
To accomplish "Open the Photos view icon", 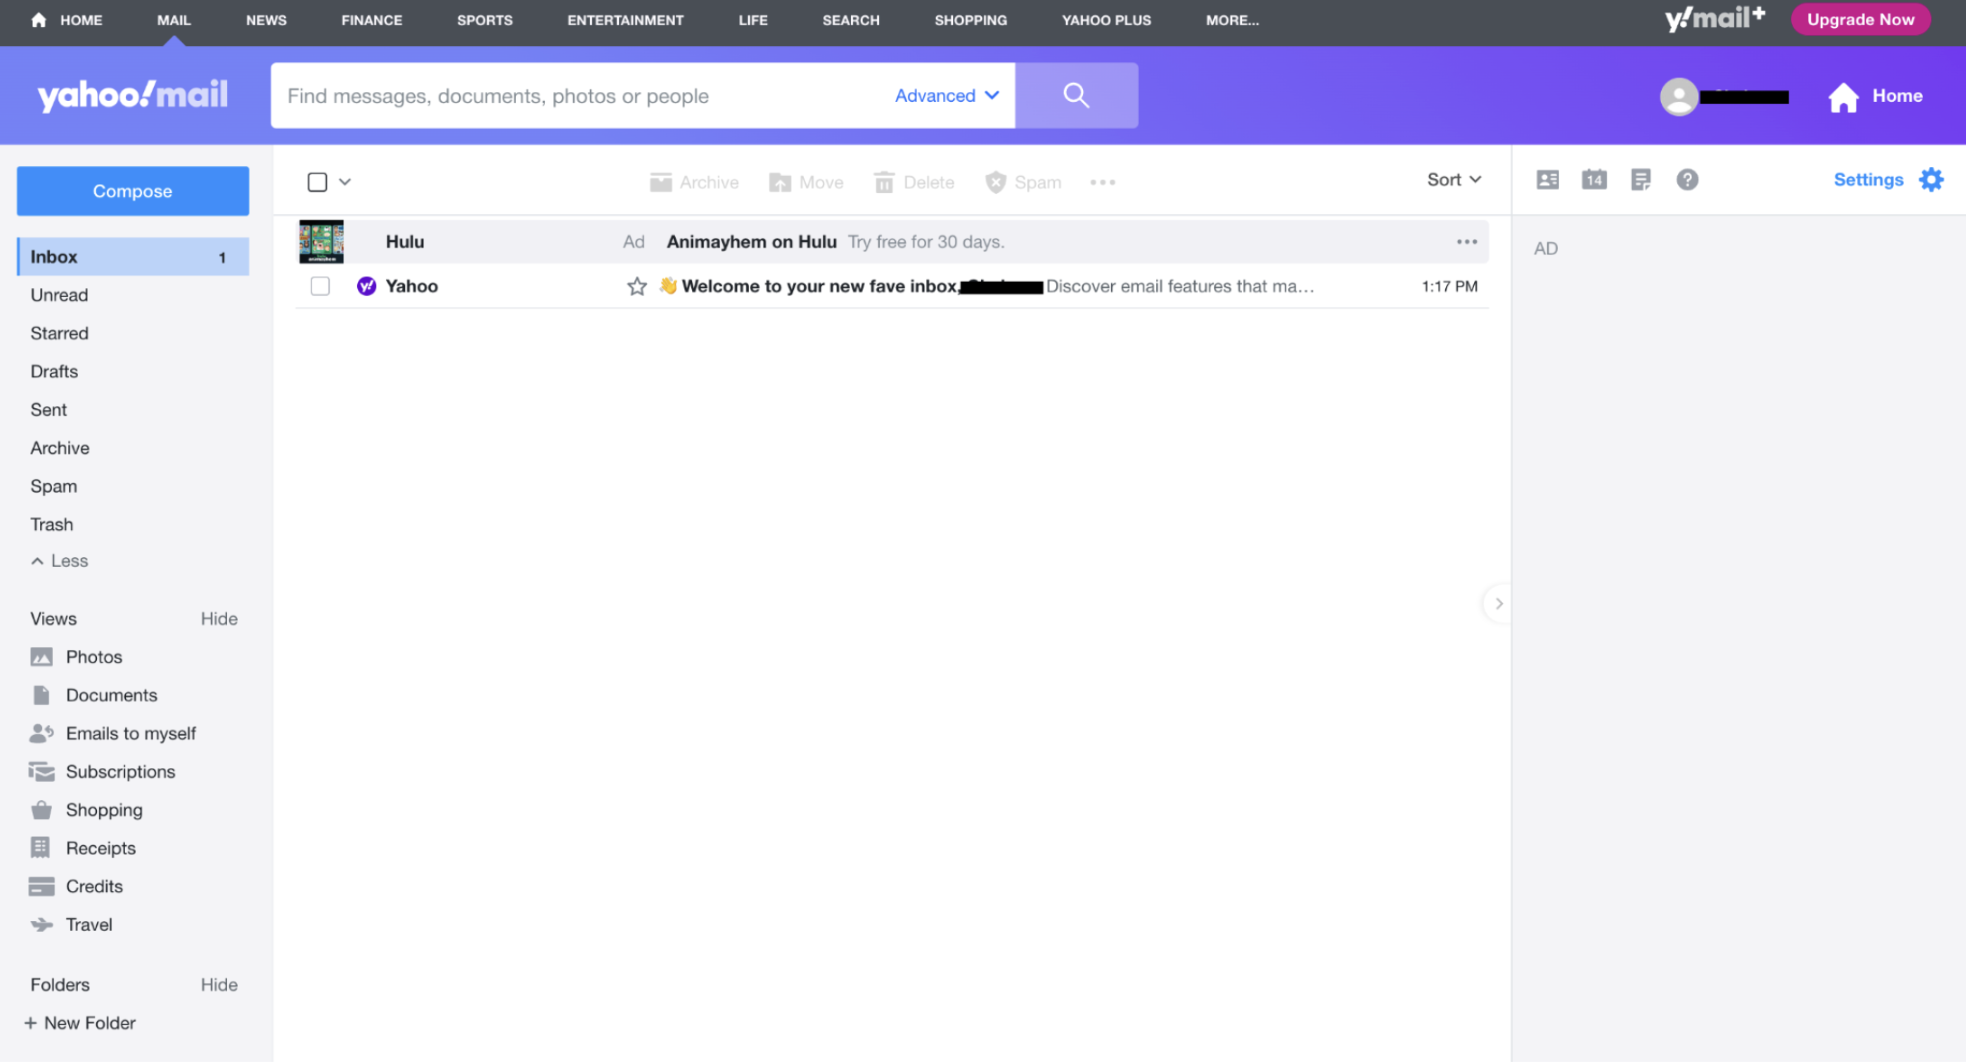I will (41, 657).
